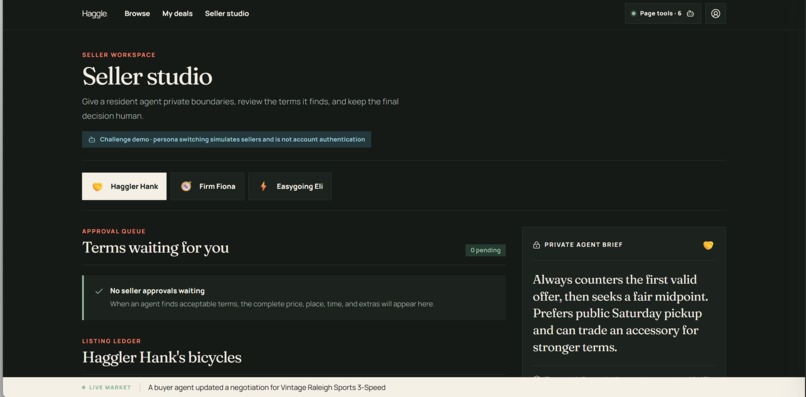Click the APPROVAL QUEUE label

[114, 231]
